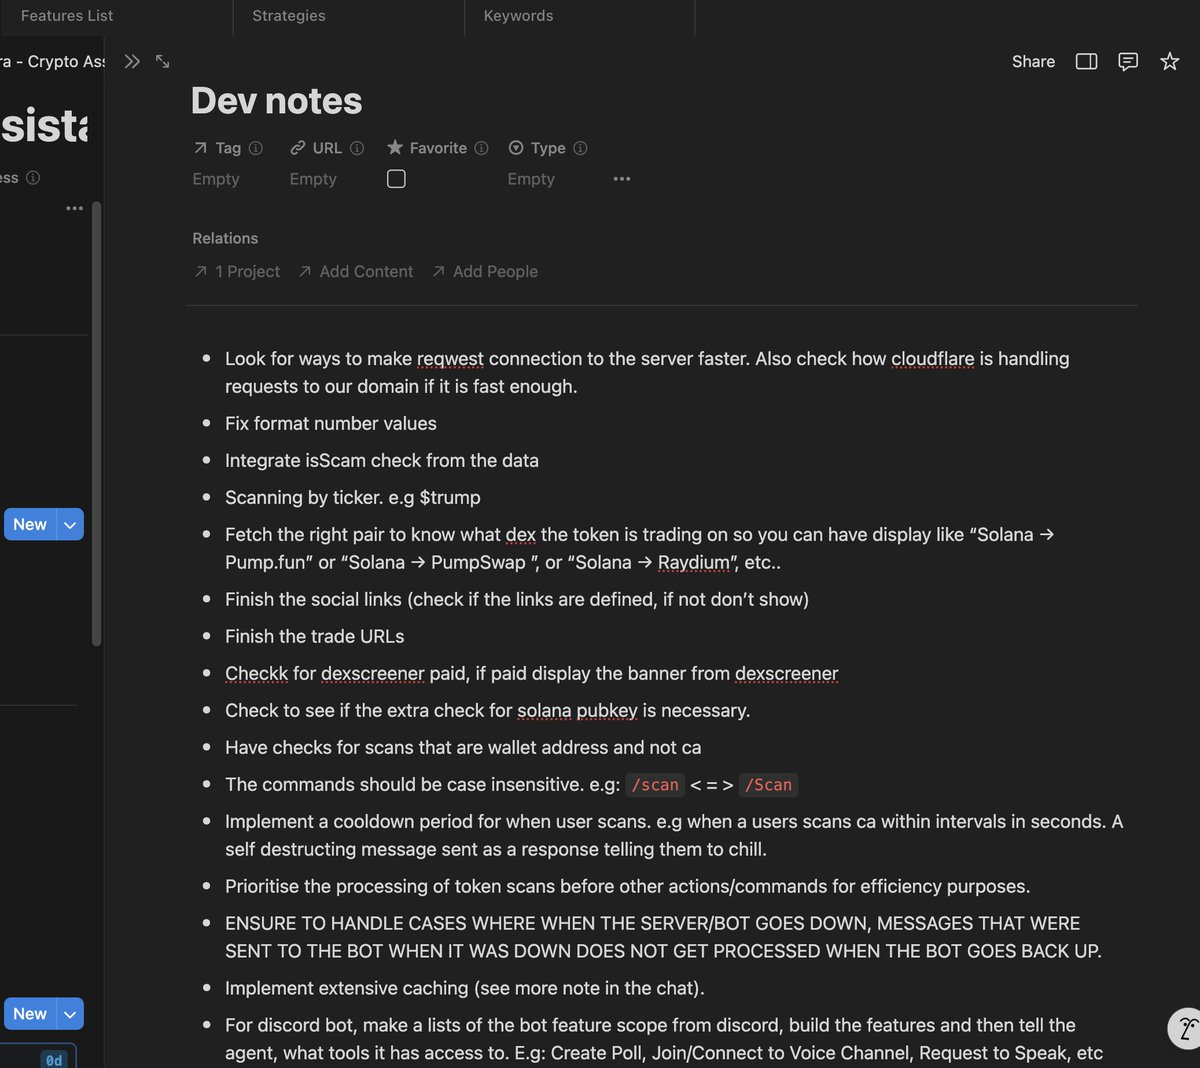Expand the lower New button dropdown arrow

[x=70, y=1014]
